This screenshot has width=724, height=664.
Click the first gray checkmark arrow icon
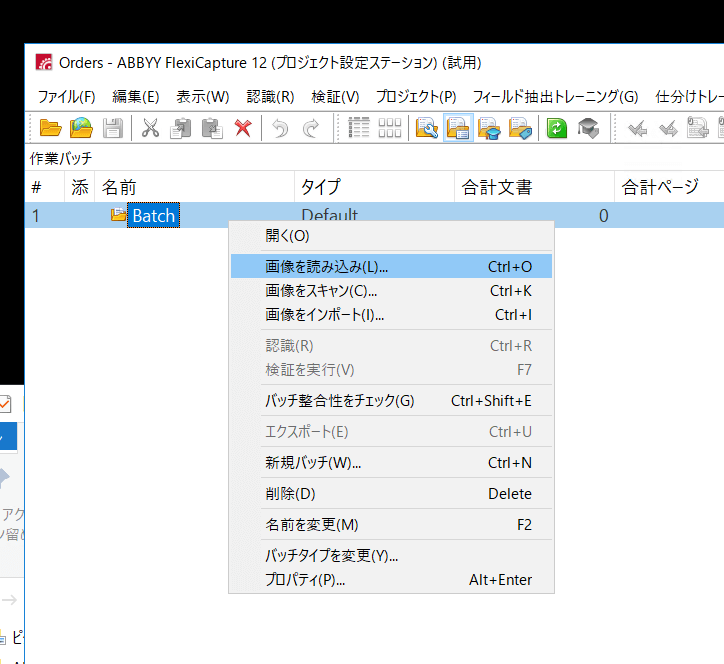point(637,128)
